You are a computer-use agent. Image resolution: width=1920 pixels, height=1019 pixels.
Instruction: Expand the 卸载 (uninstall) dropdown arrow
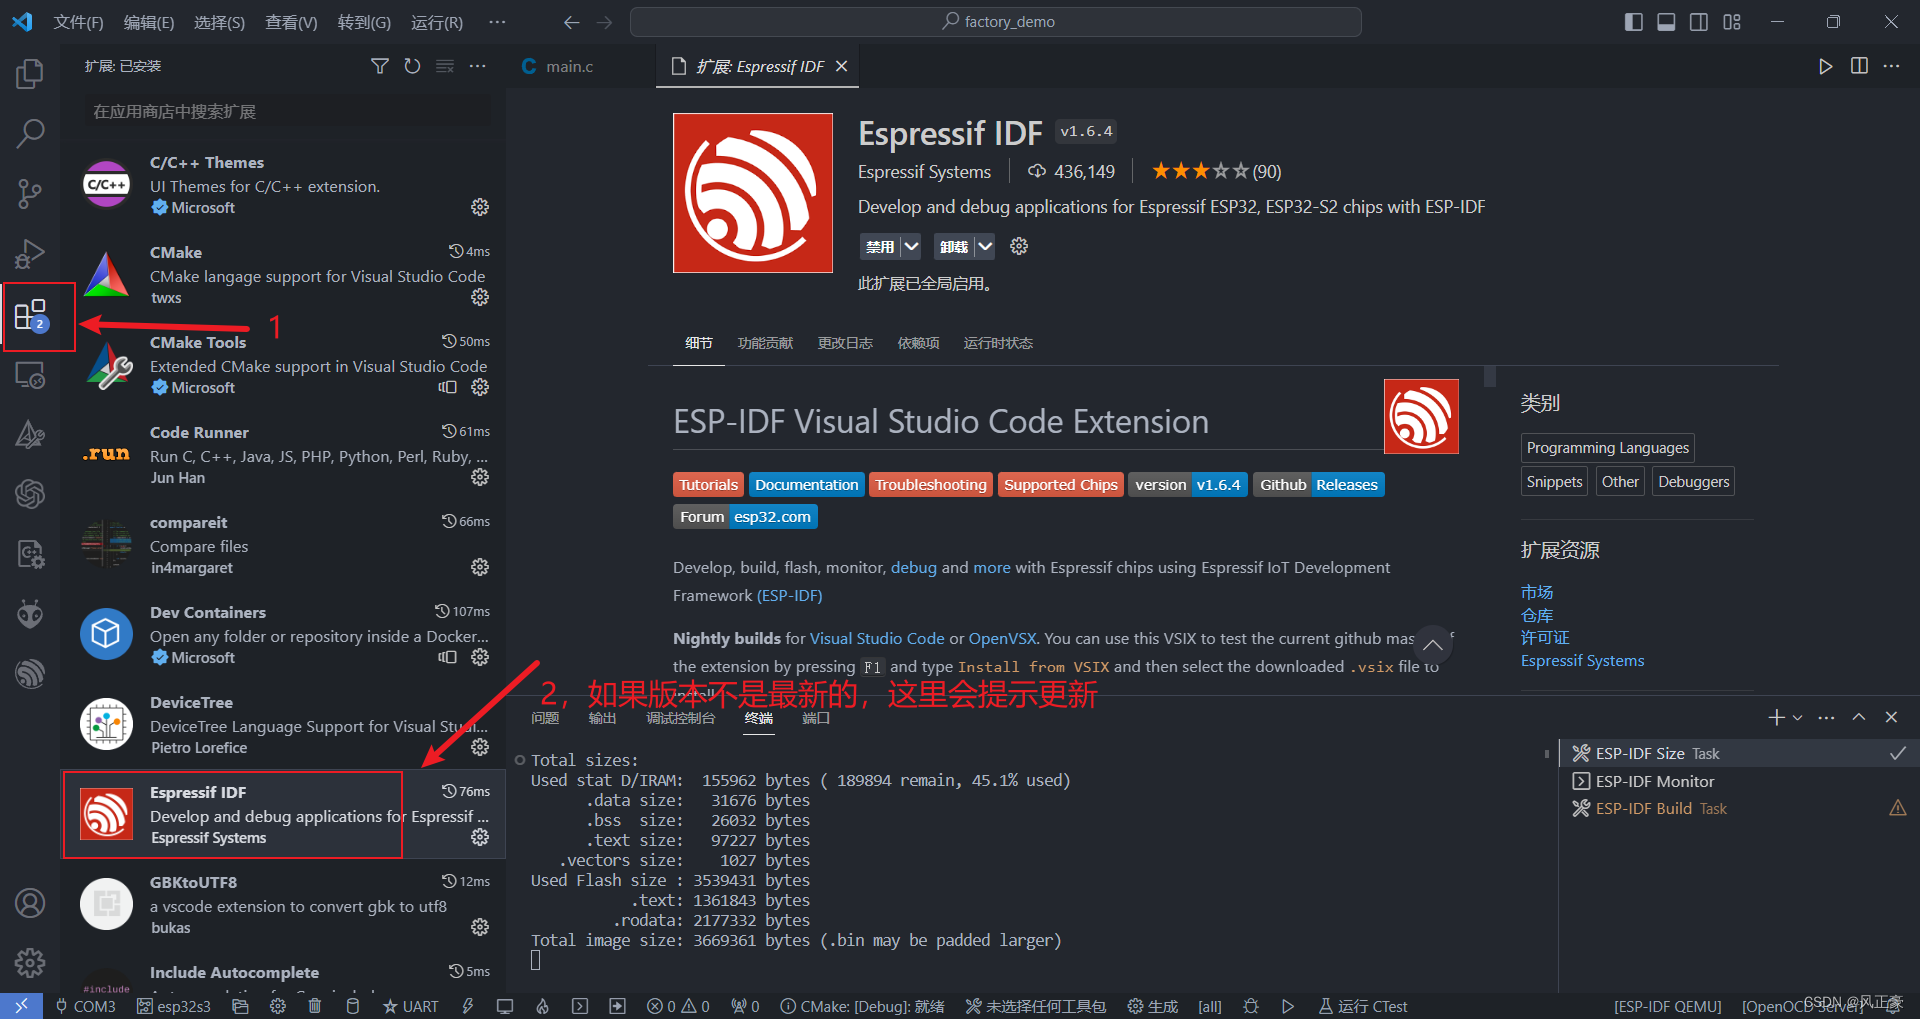[985, 246]
